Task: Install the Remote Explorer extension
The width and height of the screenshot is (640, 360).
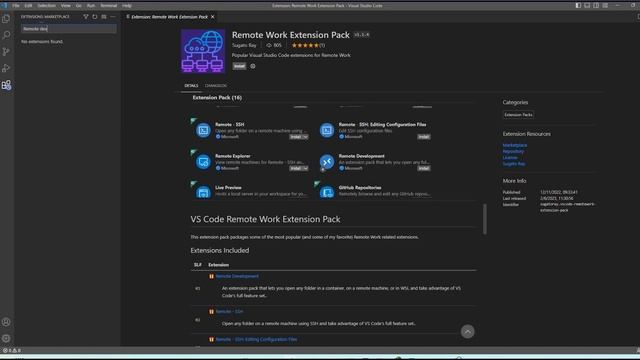Action: click(x=296, y=168)
